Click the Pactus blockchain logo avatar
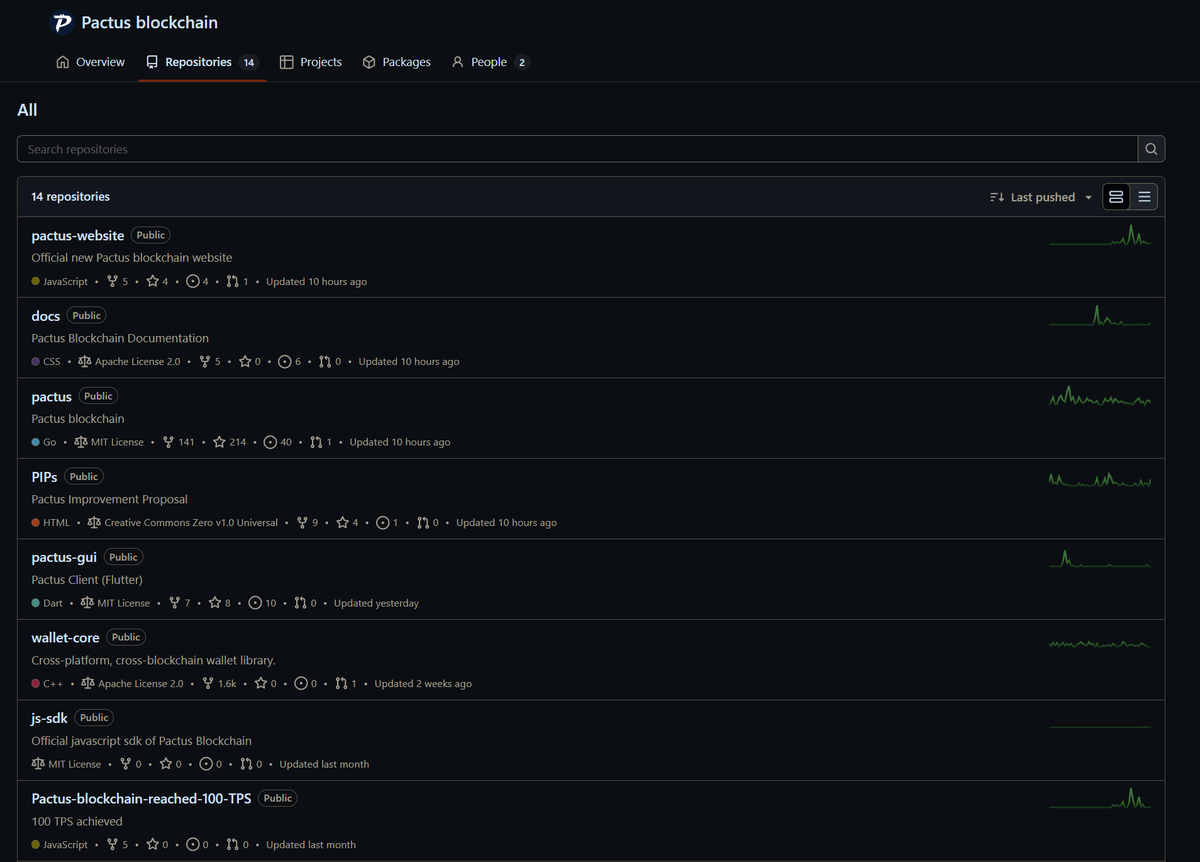 pyautogui.click(x=62, y=23)
